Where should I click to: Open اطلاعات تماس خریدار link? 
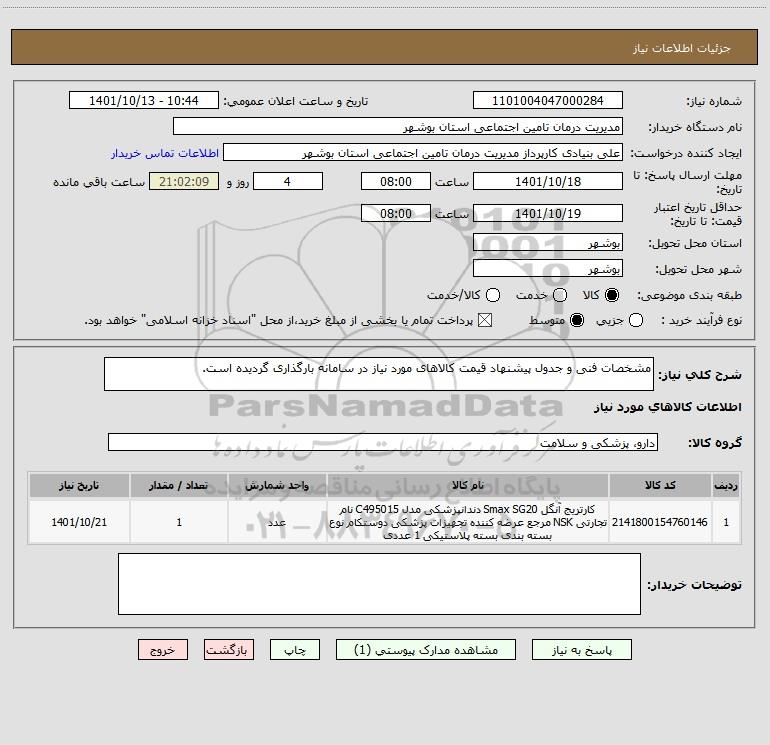(x=165, y=153)
